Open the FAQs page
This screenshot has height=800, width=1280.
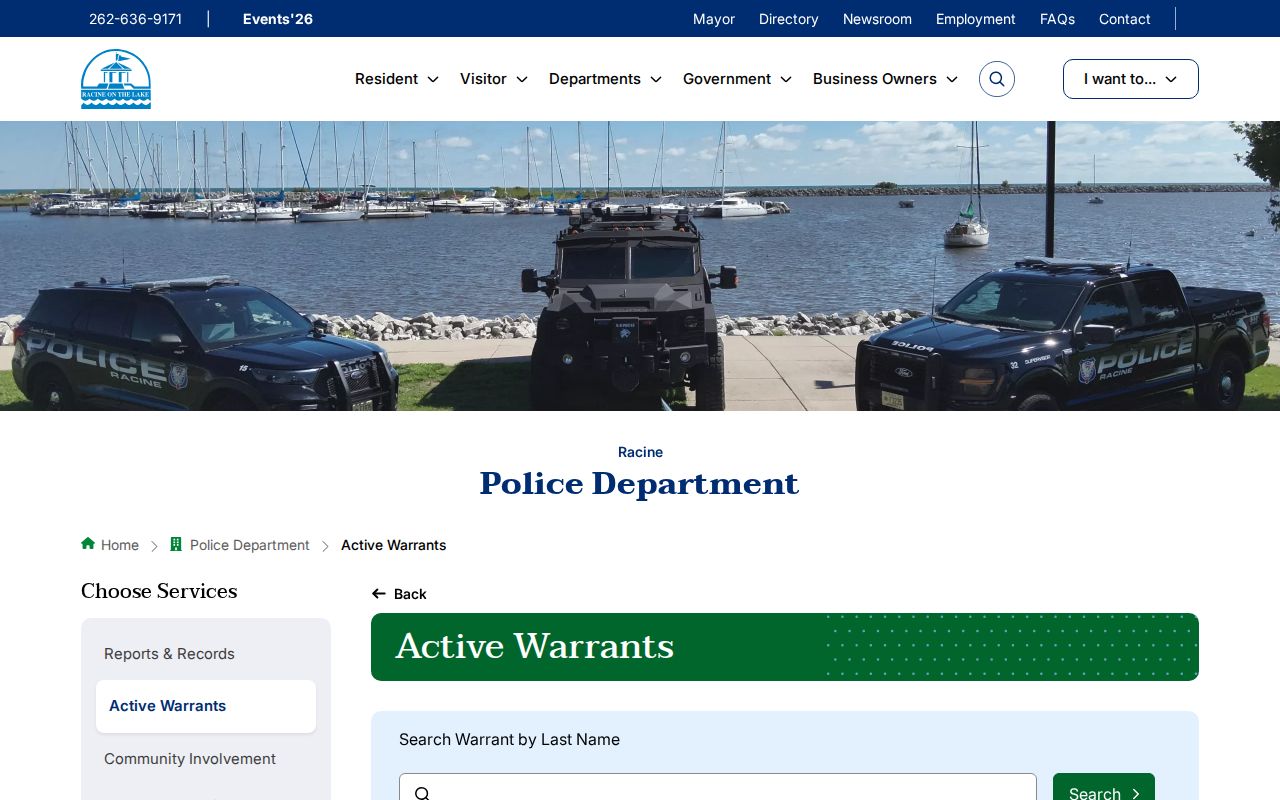1057,19
